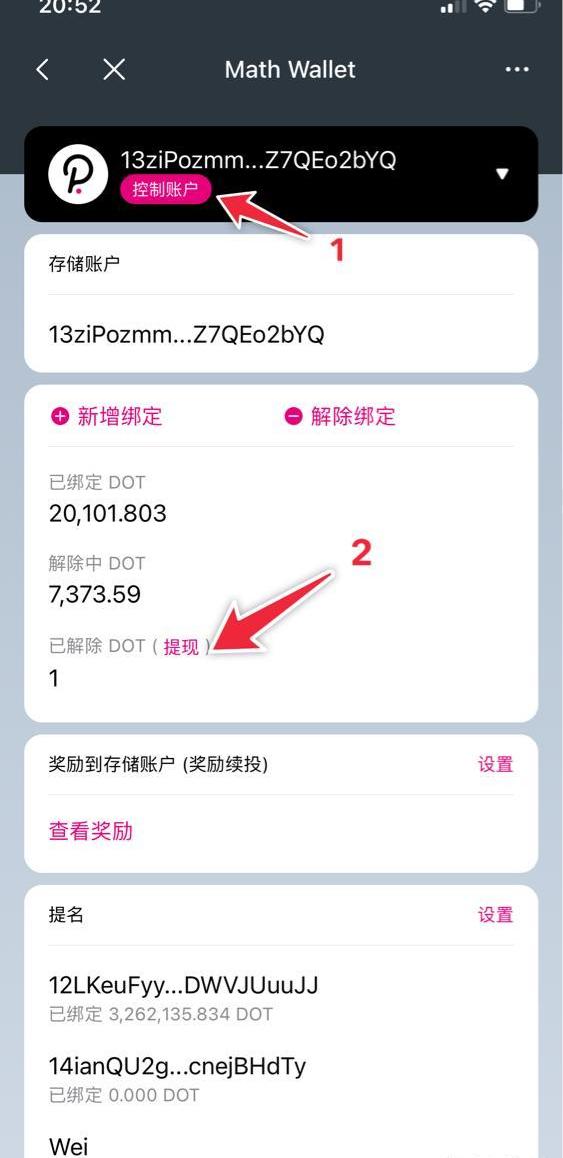Tap the Wi-Fi status bar icon
Screen dimensions: 563x1158
(x=485, y=7)
